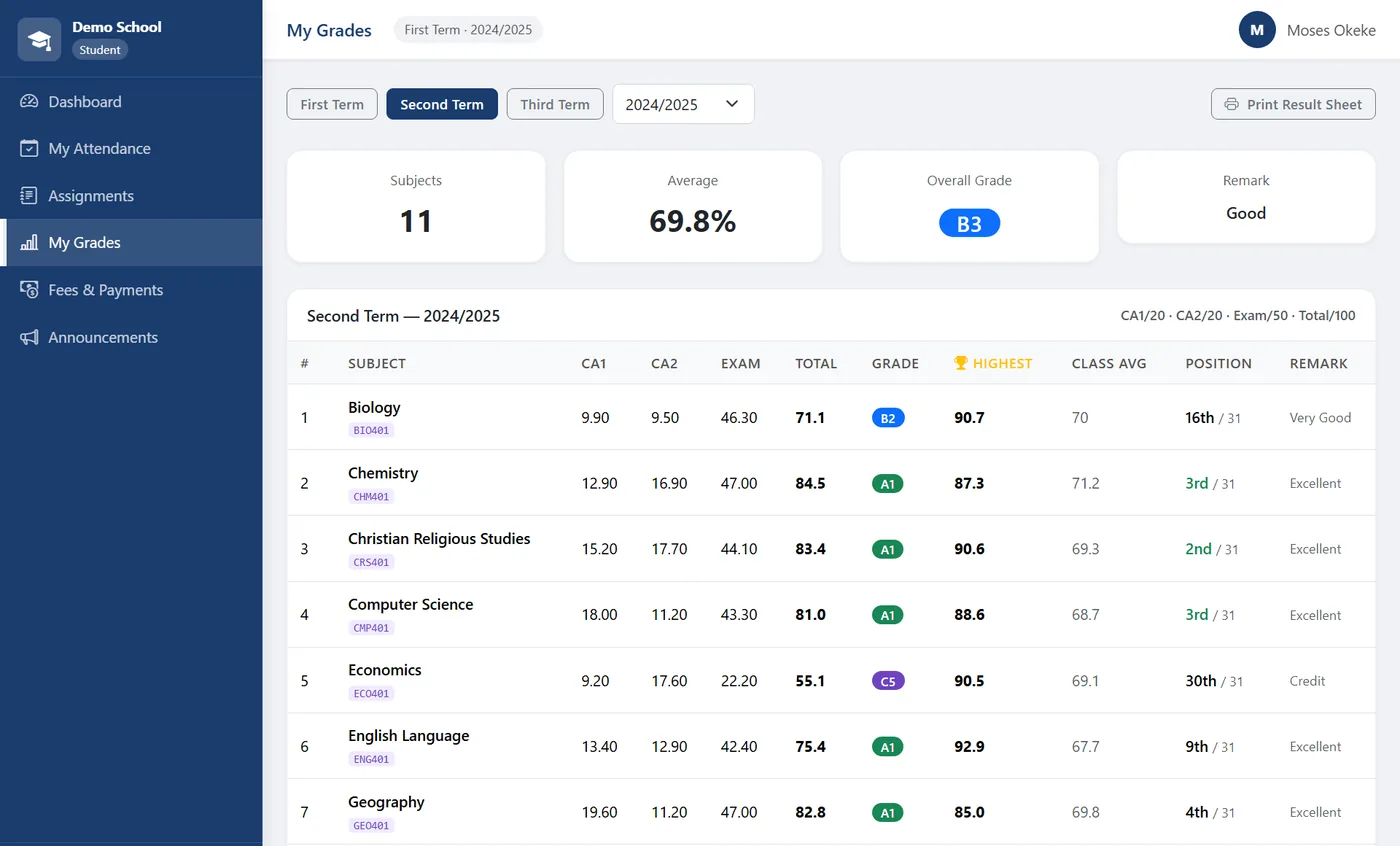Viewport: 1400px width, 846px height.
Task: Click the English Language subject name
Action: click(x=408, y=736)
